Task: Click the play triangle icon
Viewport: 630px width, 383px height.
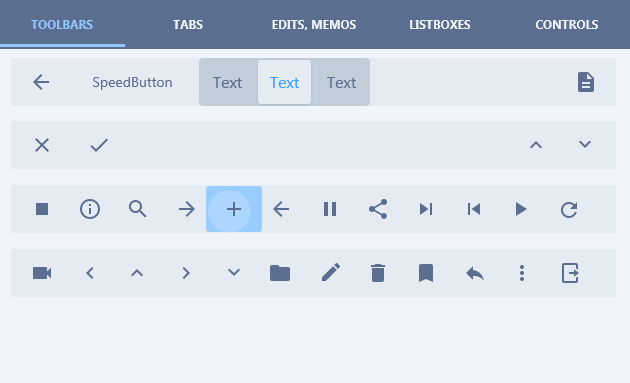Action: [x=521, y=209]
